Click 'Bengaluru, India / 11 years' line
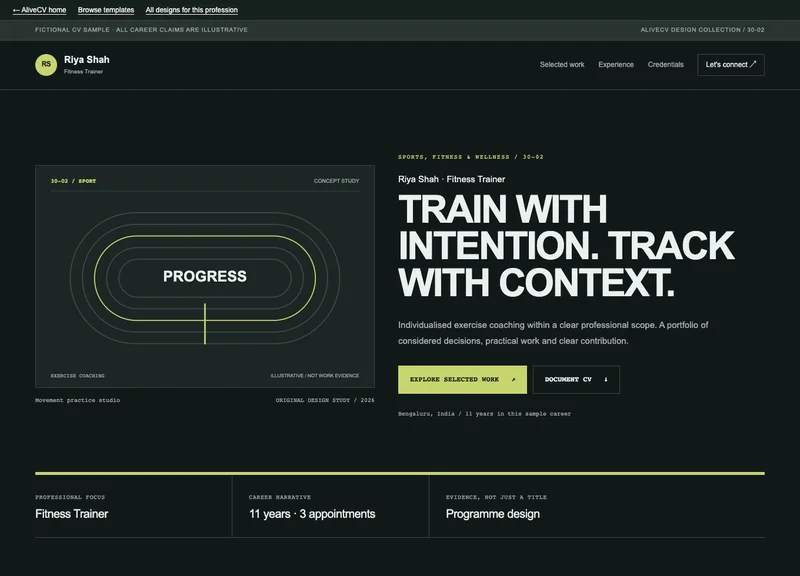 484,414
